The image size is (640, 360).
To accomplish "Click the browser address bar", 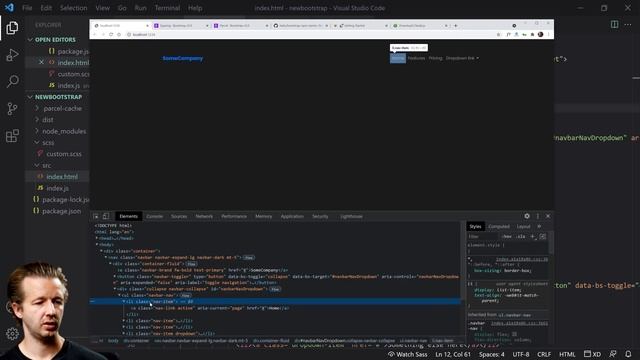I will tap(310, 35).
